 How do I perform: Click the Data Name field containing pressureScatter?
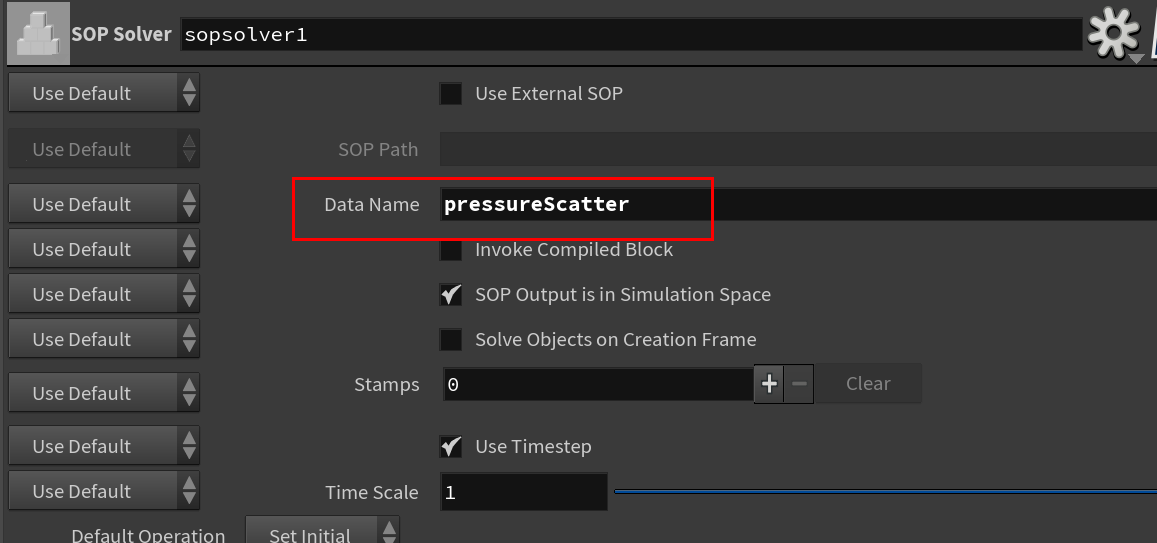coord(798,204)
